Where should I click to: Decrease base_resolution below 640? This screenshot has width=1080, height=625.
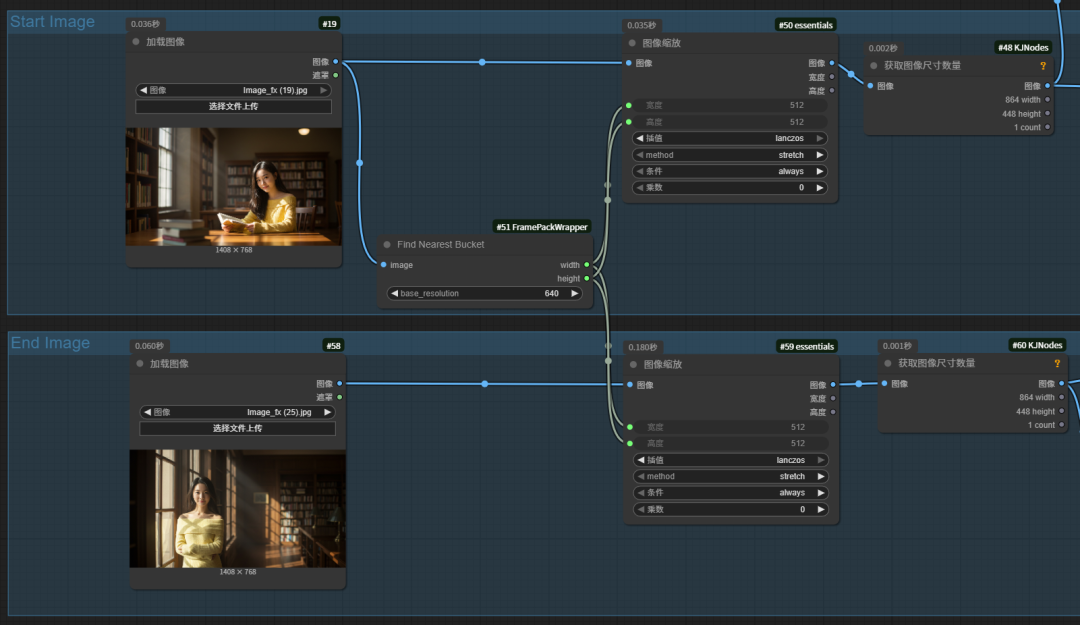(394, 294)
